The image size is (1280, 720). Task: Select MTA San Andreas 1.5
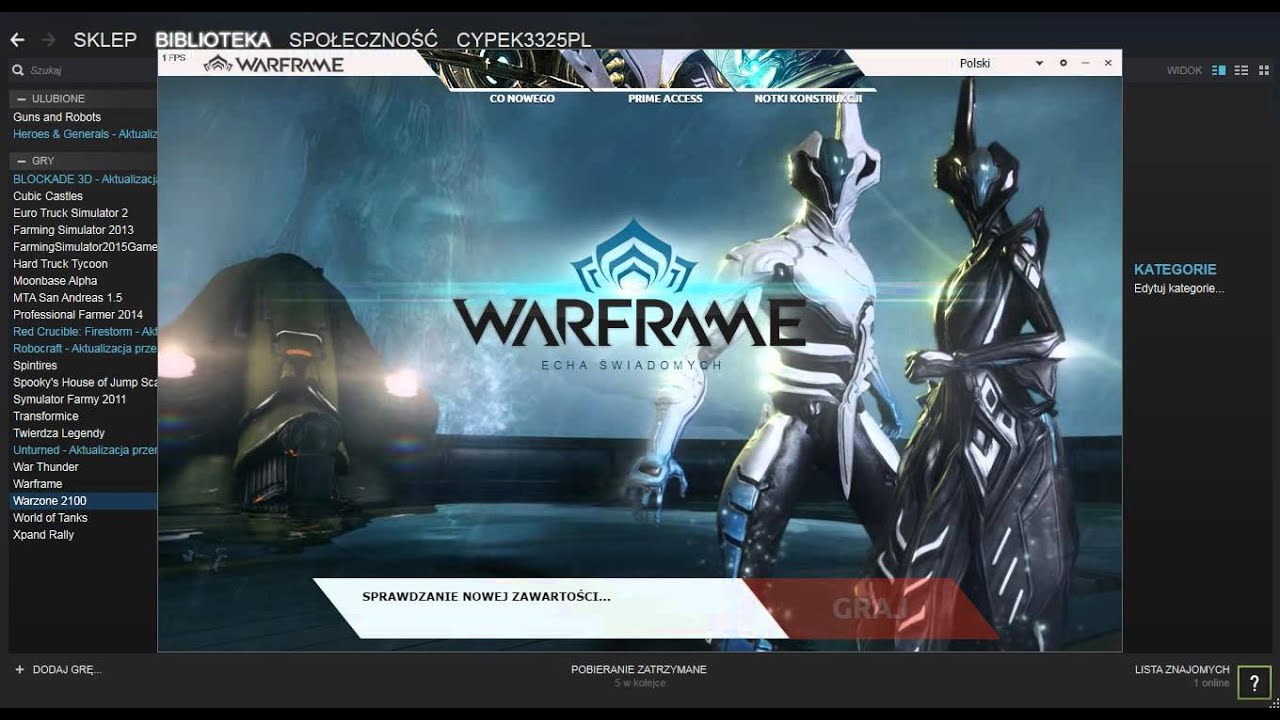point(67,298)
